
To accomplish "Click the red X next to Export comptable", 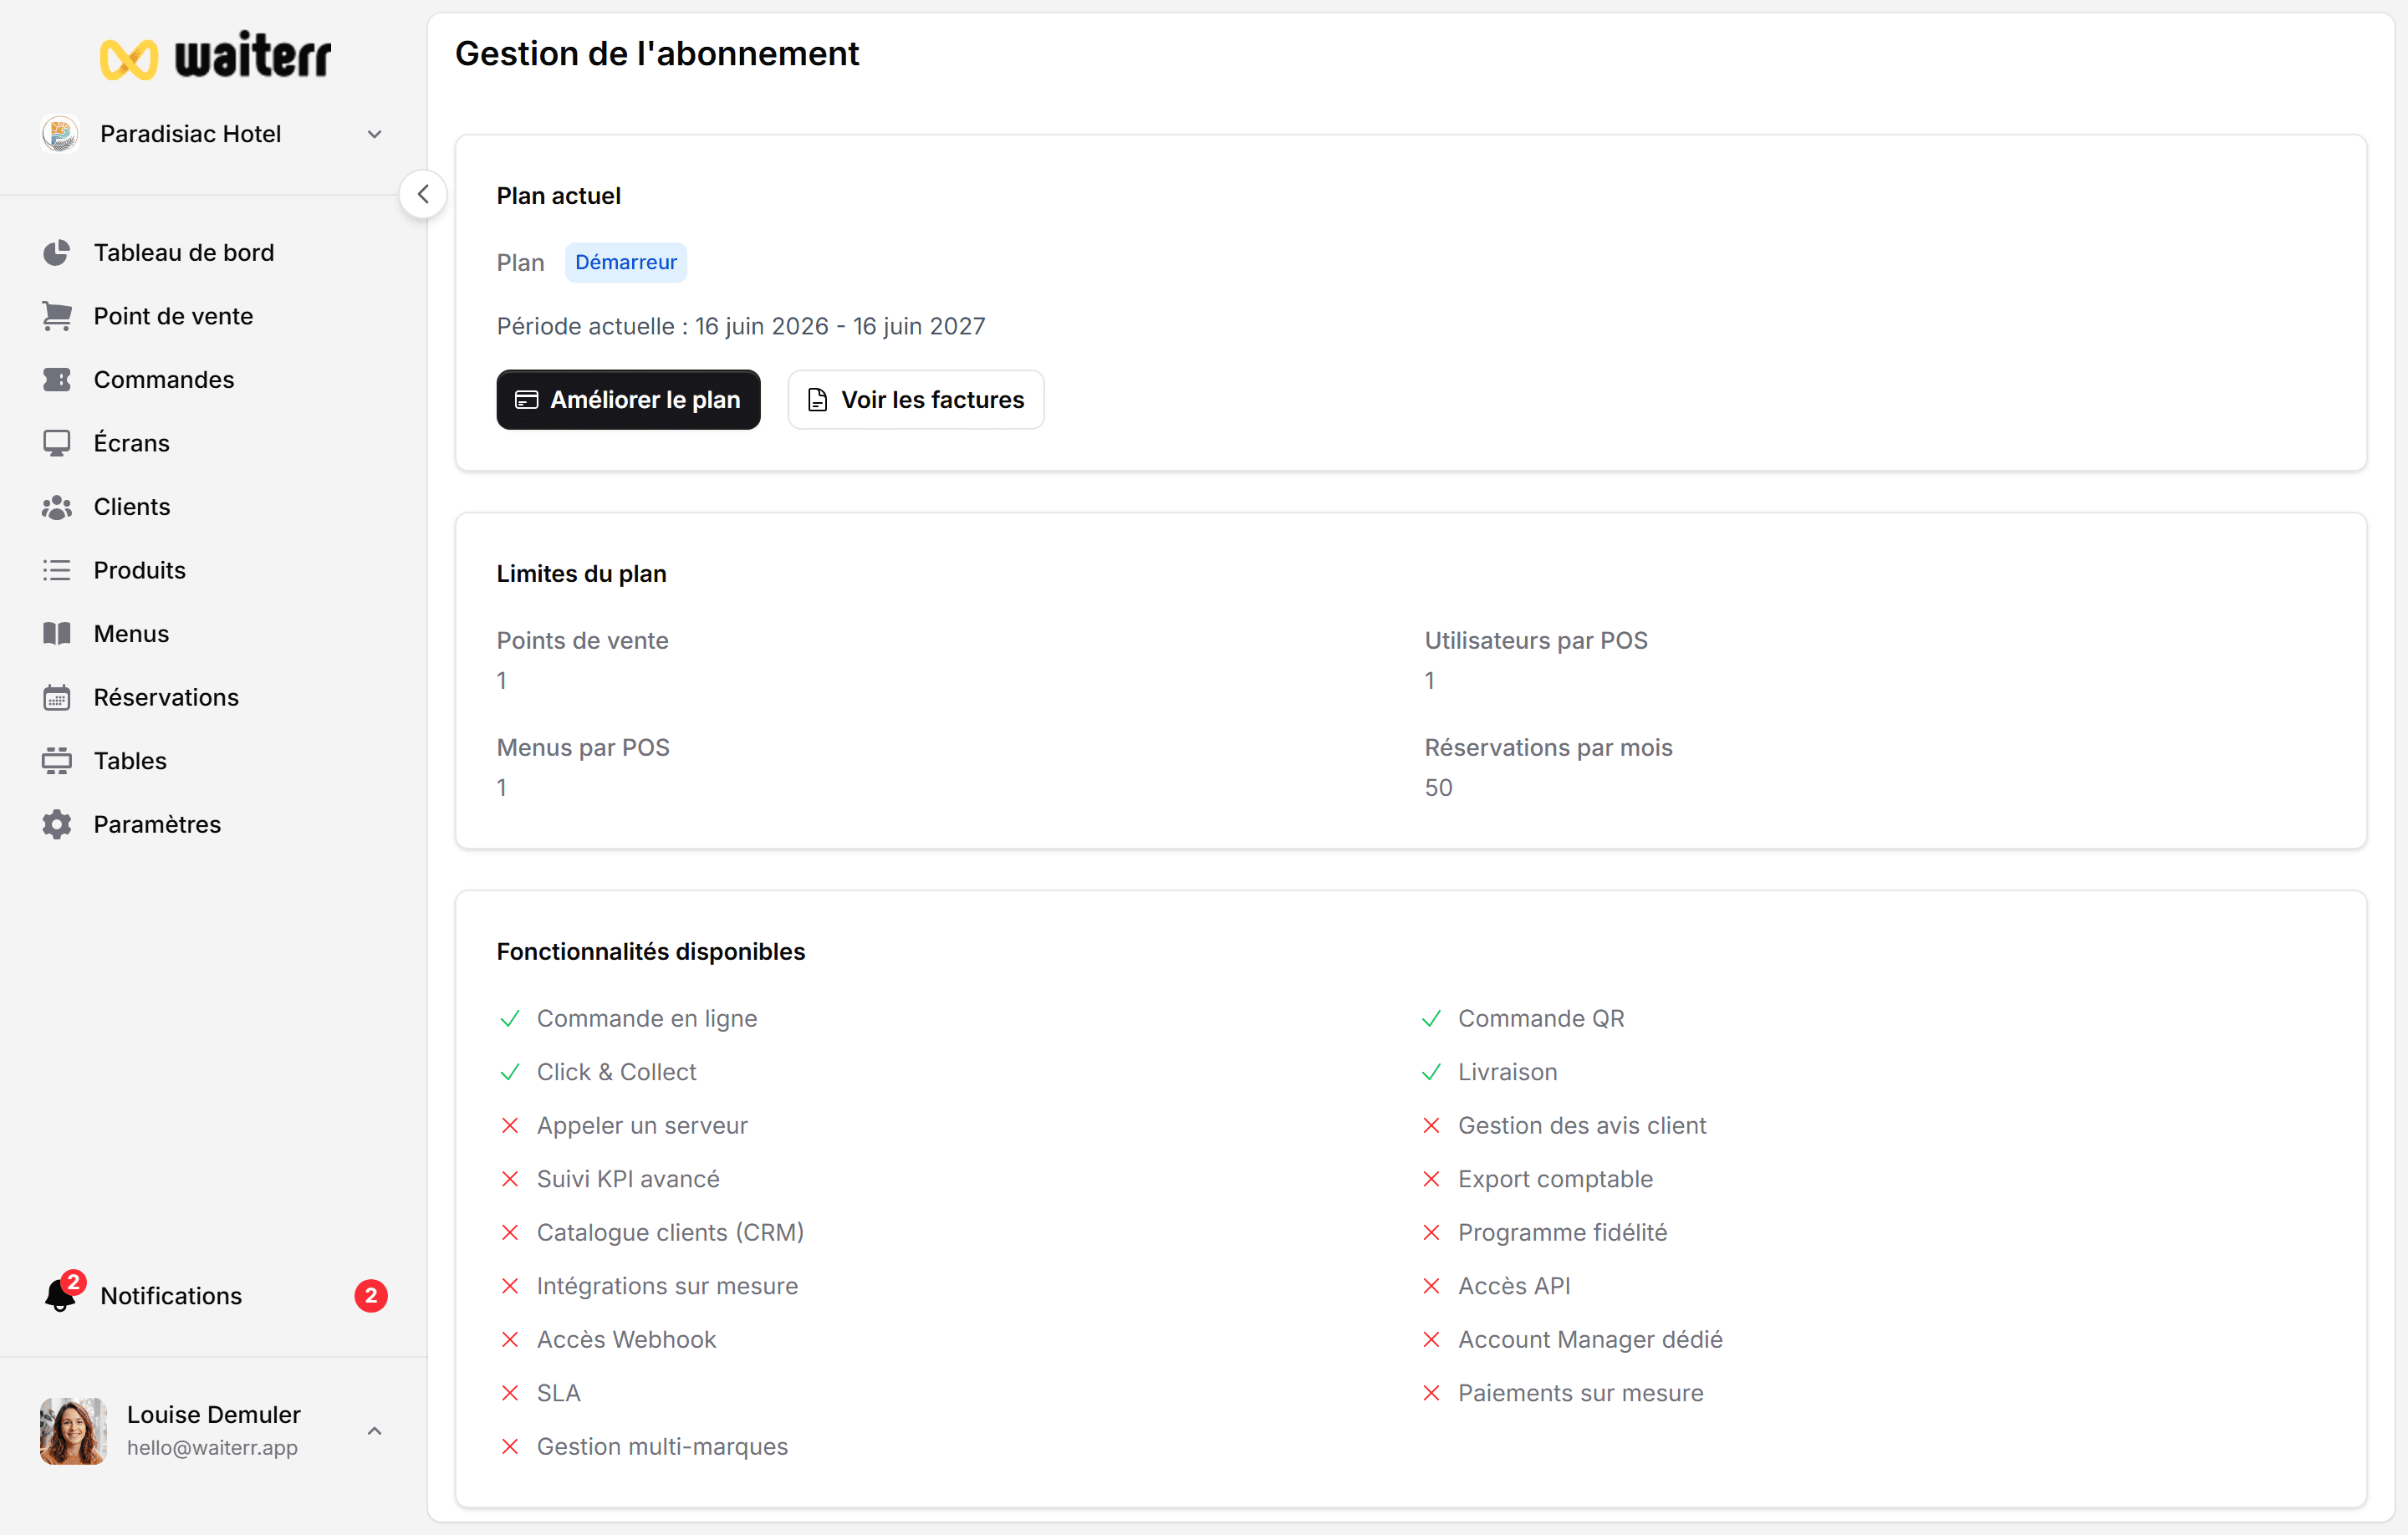I will click(x=1431, y=1179).
